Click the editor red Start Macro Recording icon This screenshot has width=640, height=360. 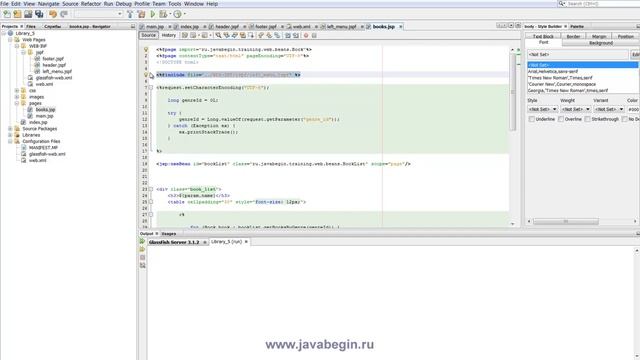306,36
